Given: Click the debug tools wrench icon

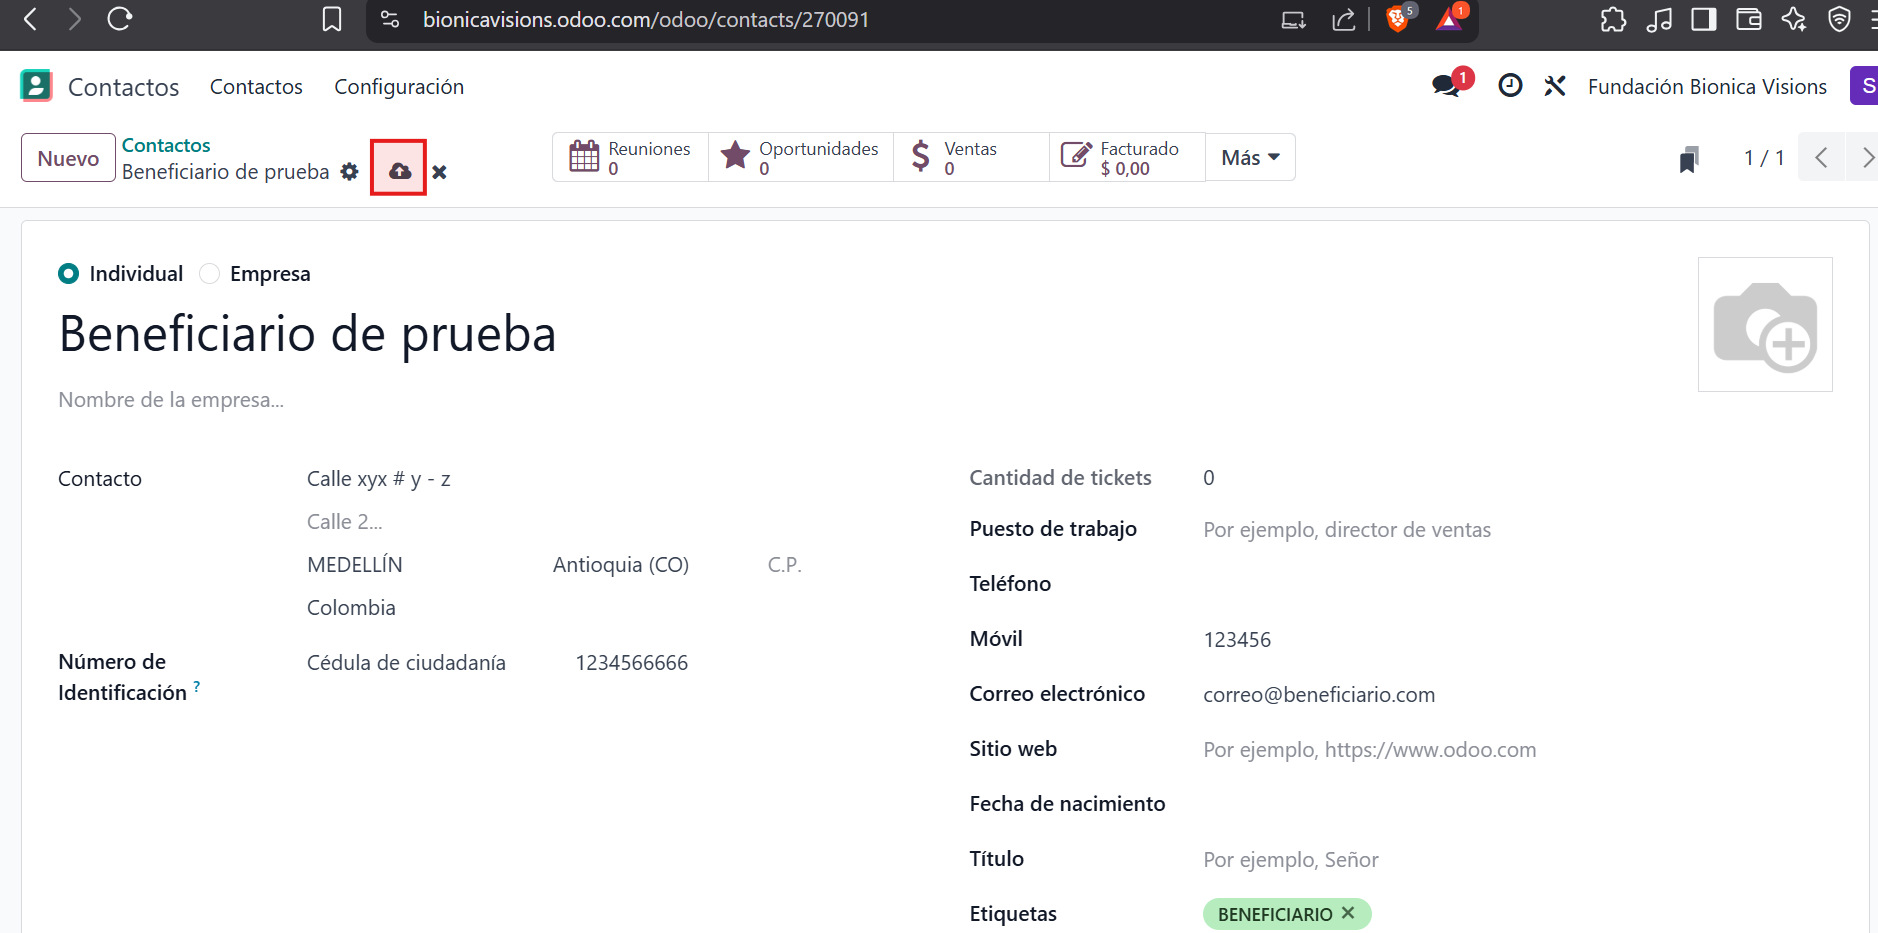Looking at the screenshot, I should point(1554,86).
